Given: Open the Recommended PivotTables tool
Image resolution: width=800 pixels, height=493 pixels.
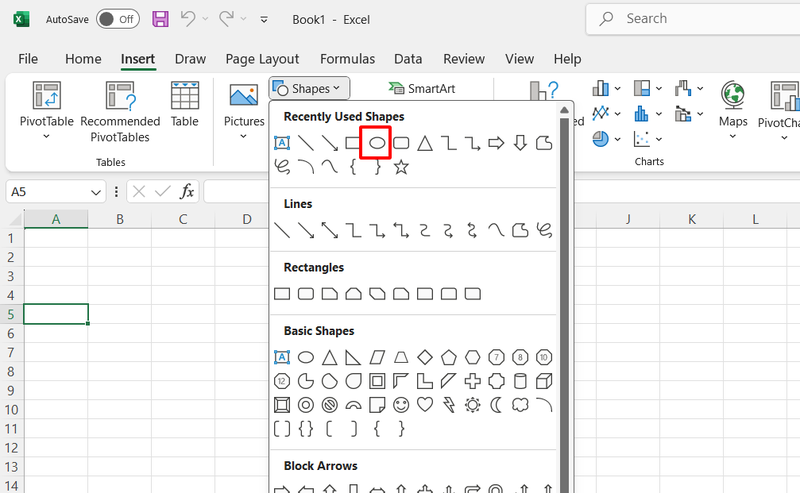Looking at the screenshot, I should (120, 112).
